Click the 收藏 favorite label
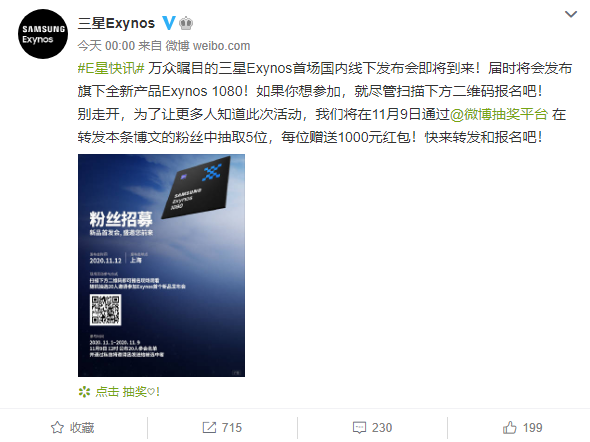The width and height of the screenshot is (590, 442). (82, 428)
